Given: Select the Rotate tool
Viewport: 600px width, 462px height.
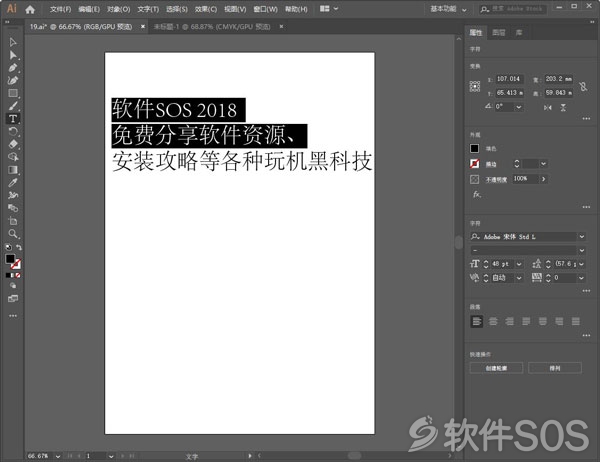Looking at the screenshot, I should pos(13,132).
